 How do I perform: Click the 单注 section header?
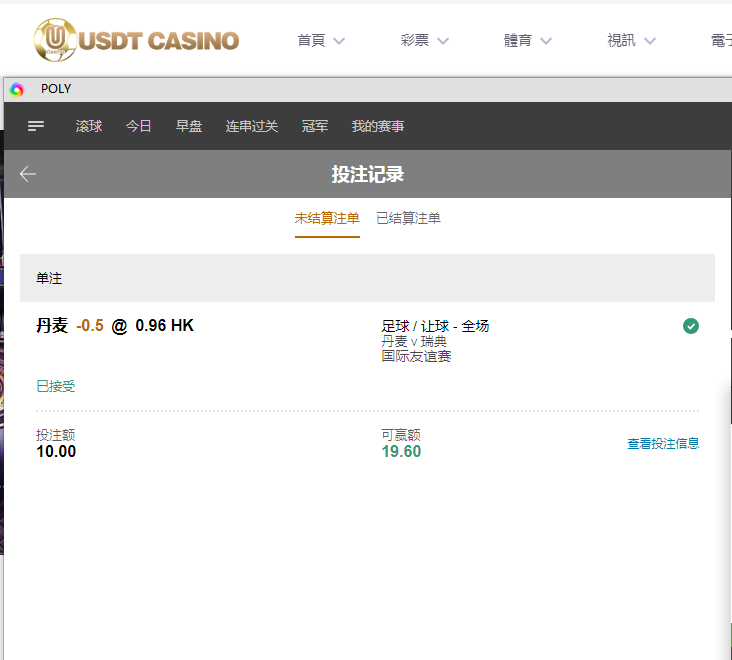pyautogui.click(x=367, y=278)
